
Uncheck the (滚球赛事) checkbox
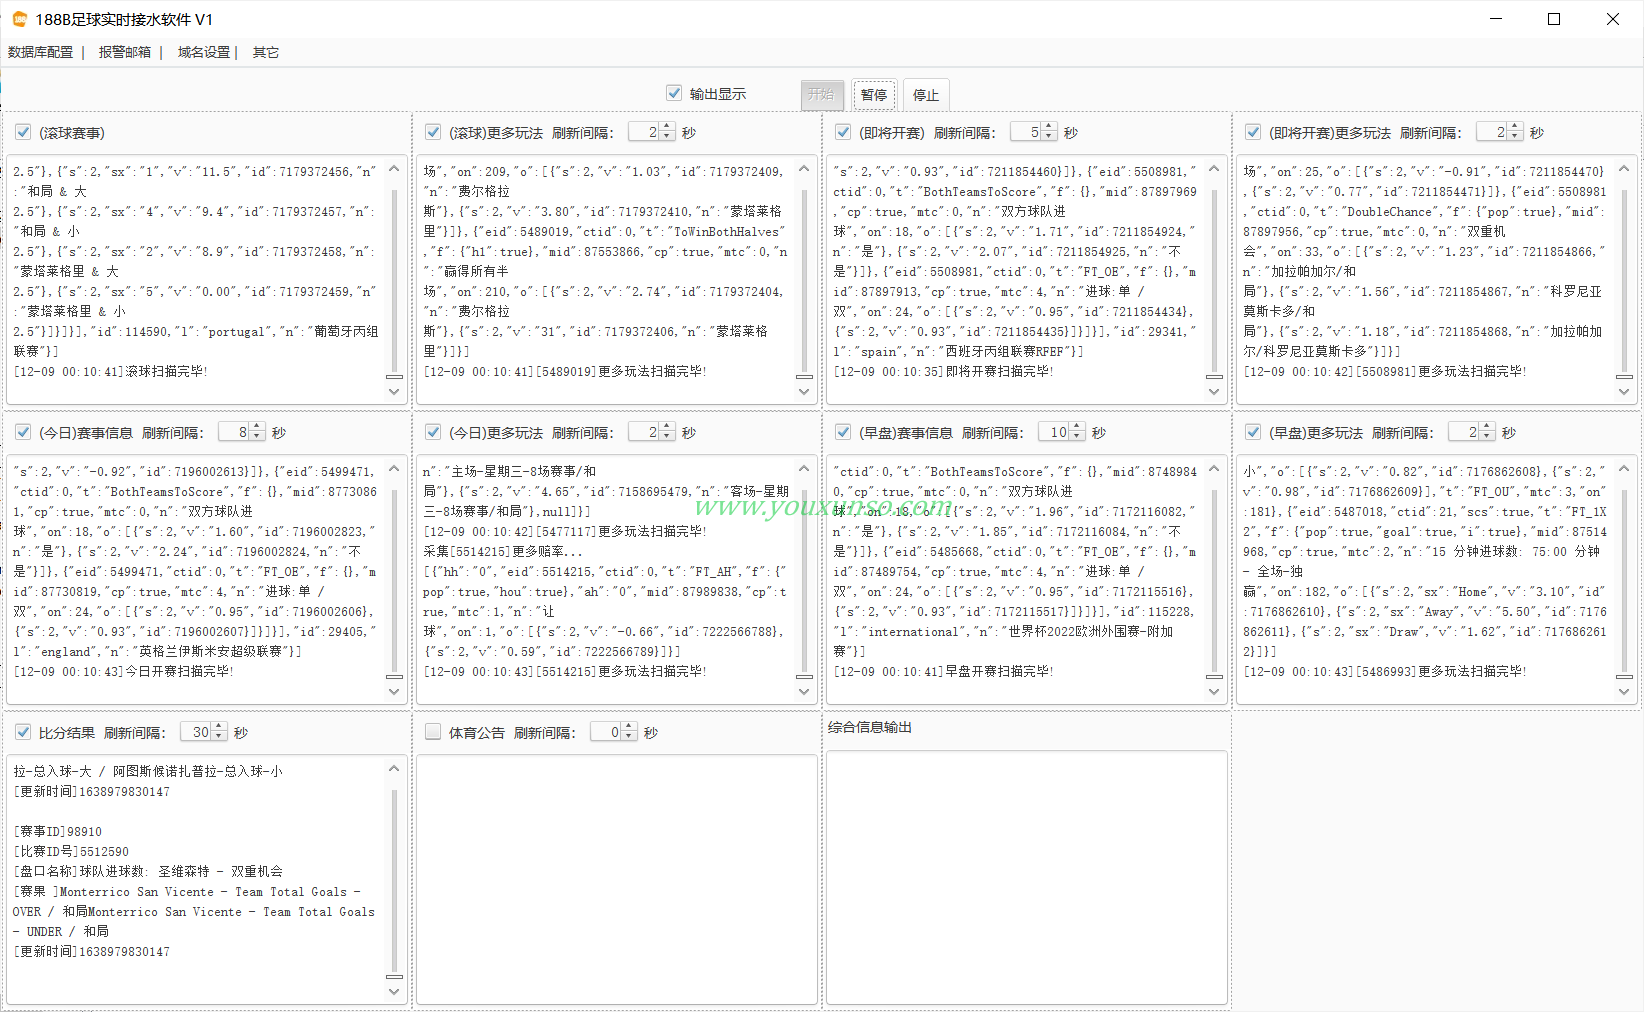[x=23, y=132]
